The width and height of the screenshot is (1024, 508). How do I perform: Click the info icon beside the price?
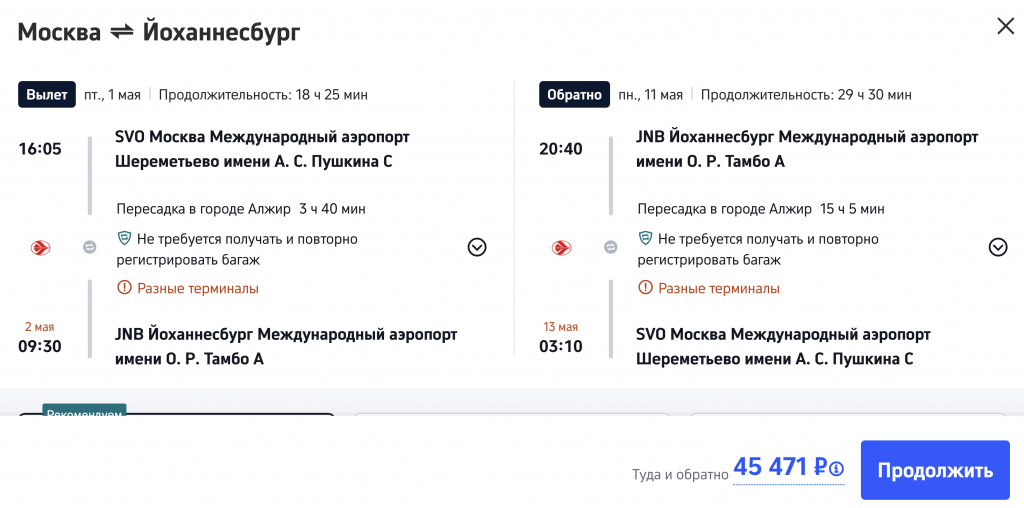836,468
